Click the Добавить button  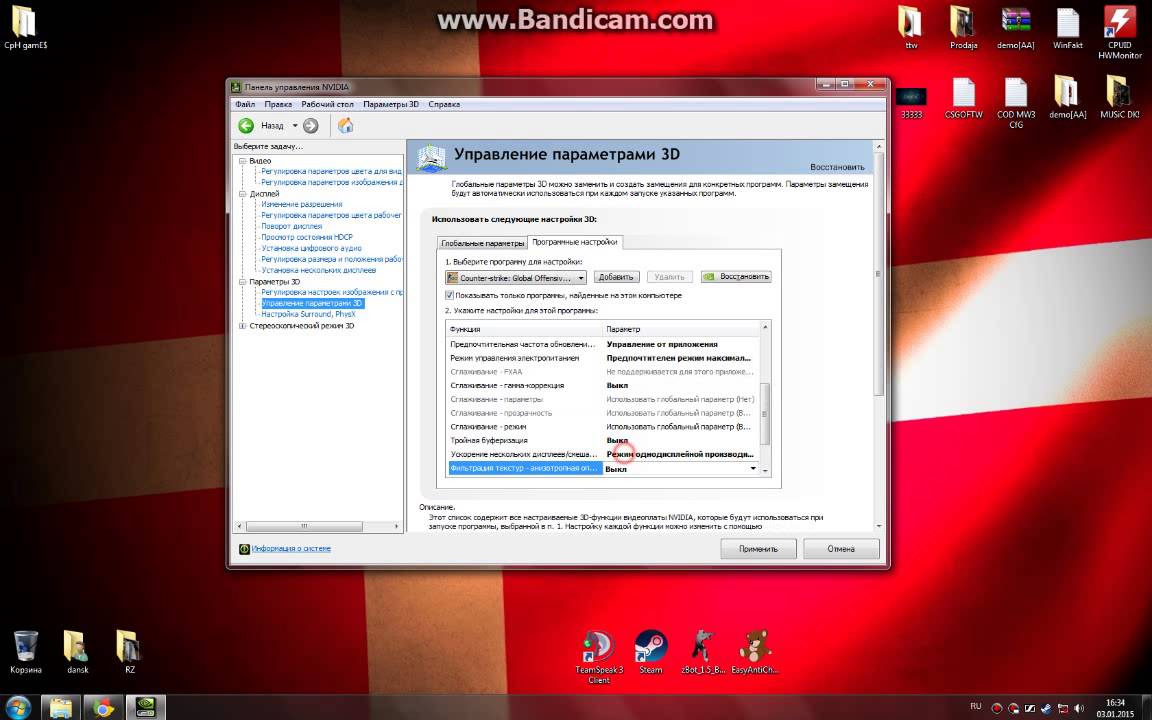[x=616, y=277]
